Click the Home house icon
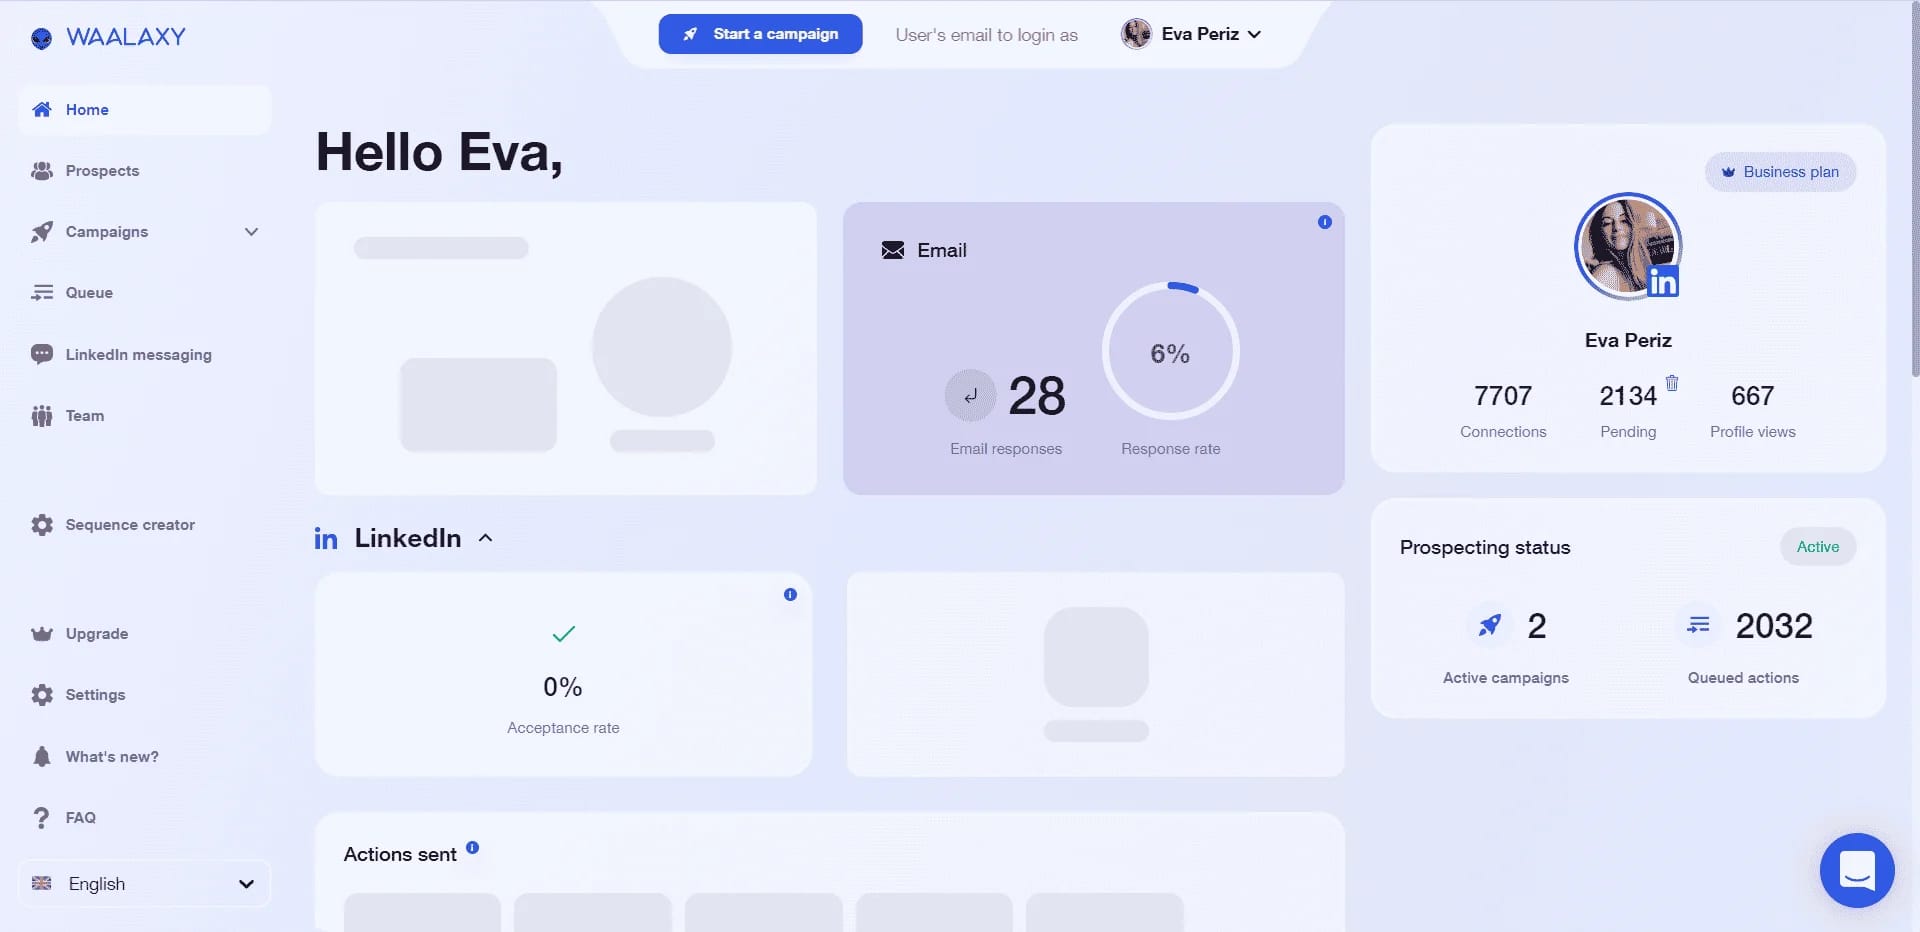1920x932 pixels. (42, 110)
